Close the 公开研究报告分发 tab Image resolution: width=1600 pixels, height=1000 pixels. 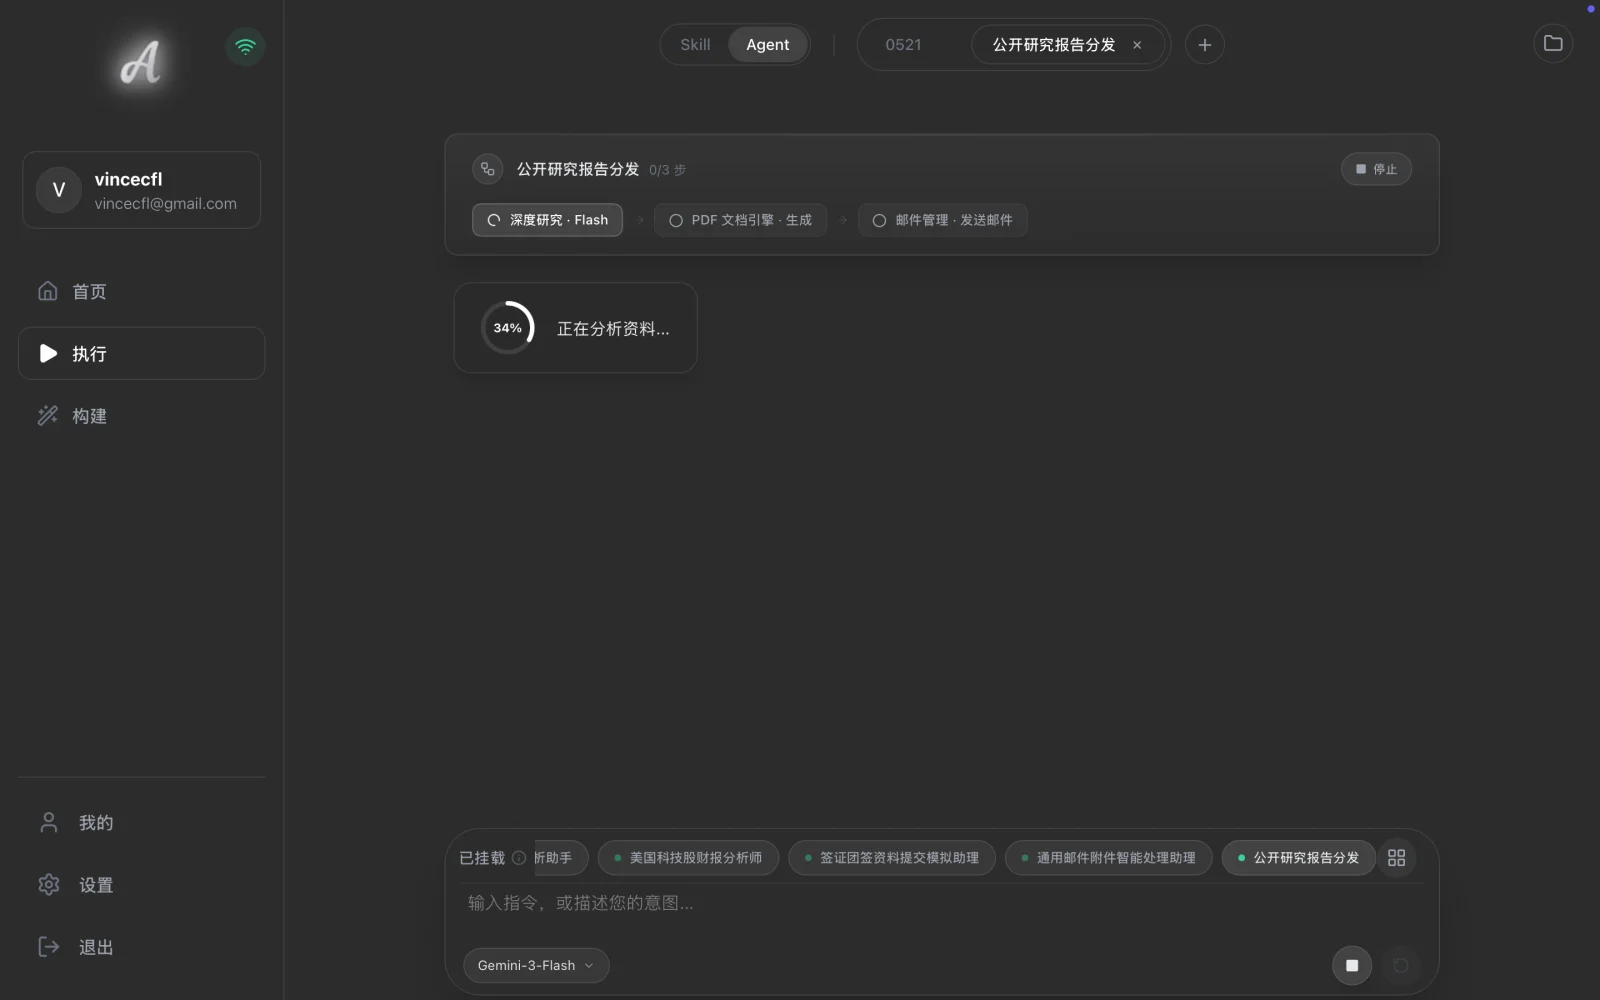pos(1137,45)
